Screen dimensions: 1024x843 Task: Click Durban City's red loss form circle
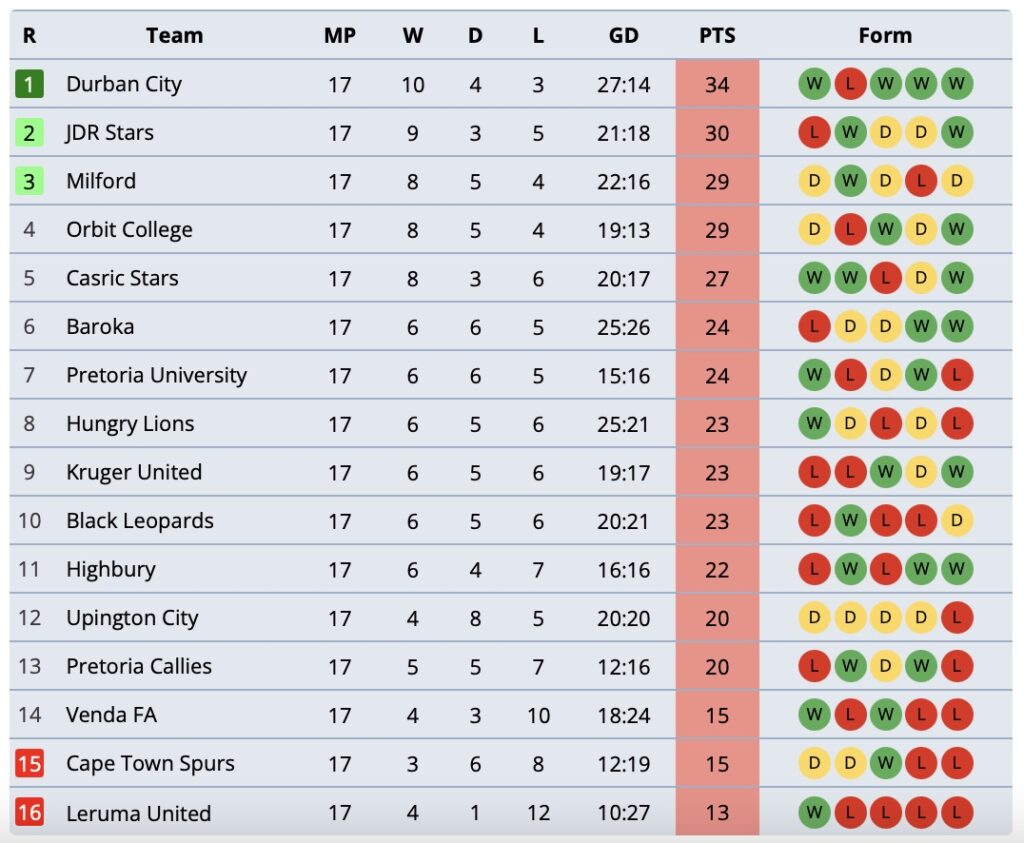(850, 84)
